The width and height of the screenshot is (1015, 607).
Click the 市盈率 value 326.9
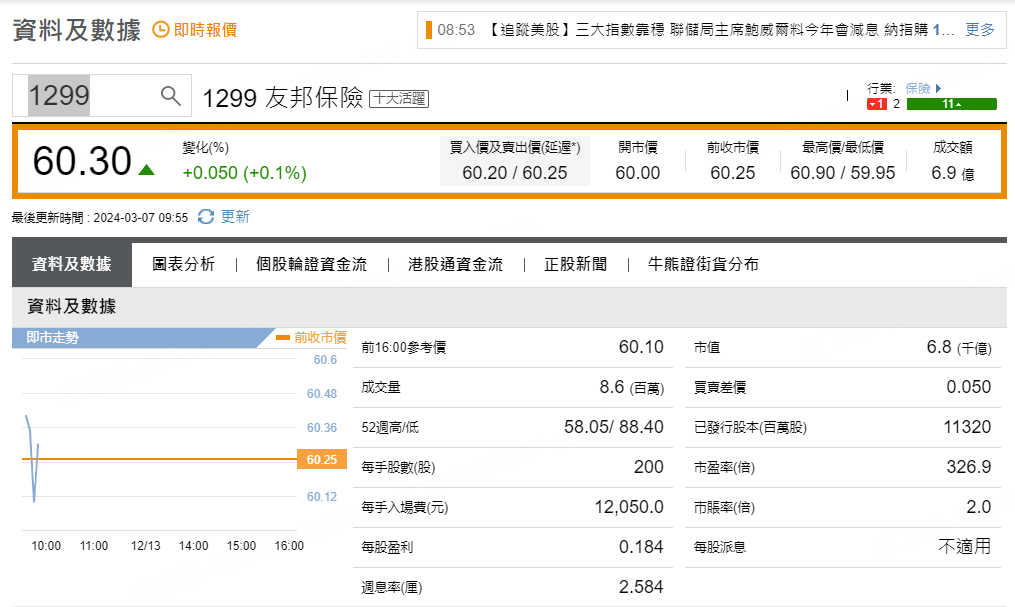click(968, 467)
